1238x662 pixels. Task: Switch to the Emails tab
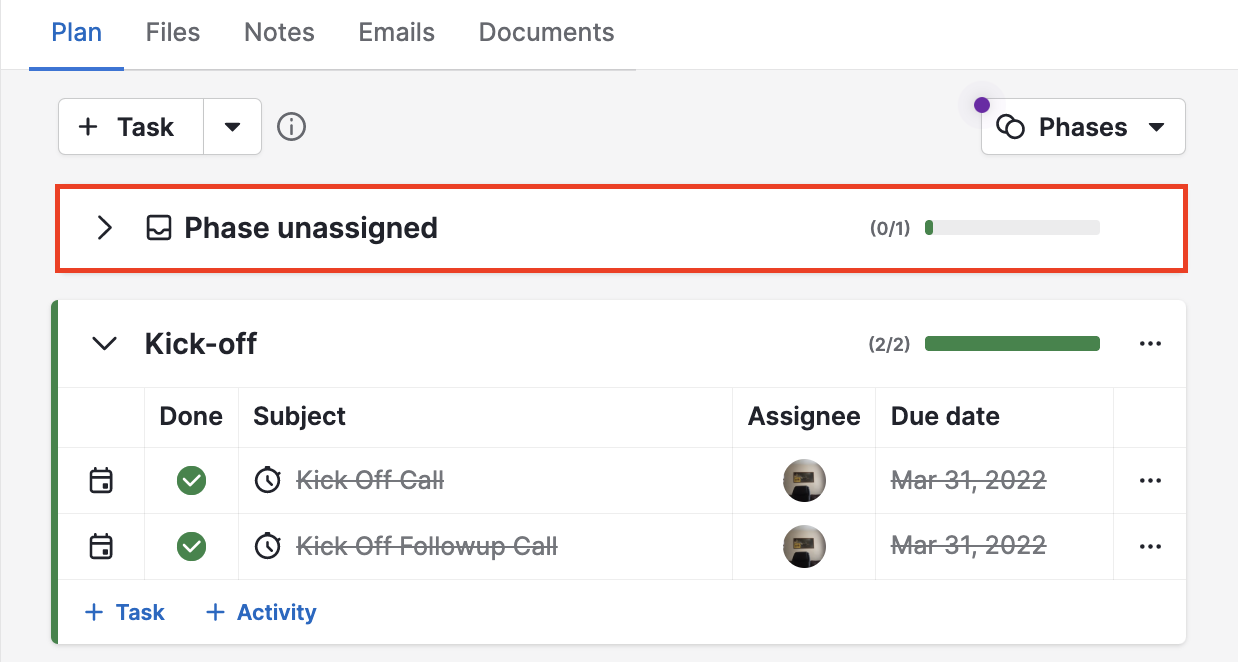[396, 32]
